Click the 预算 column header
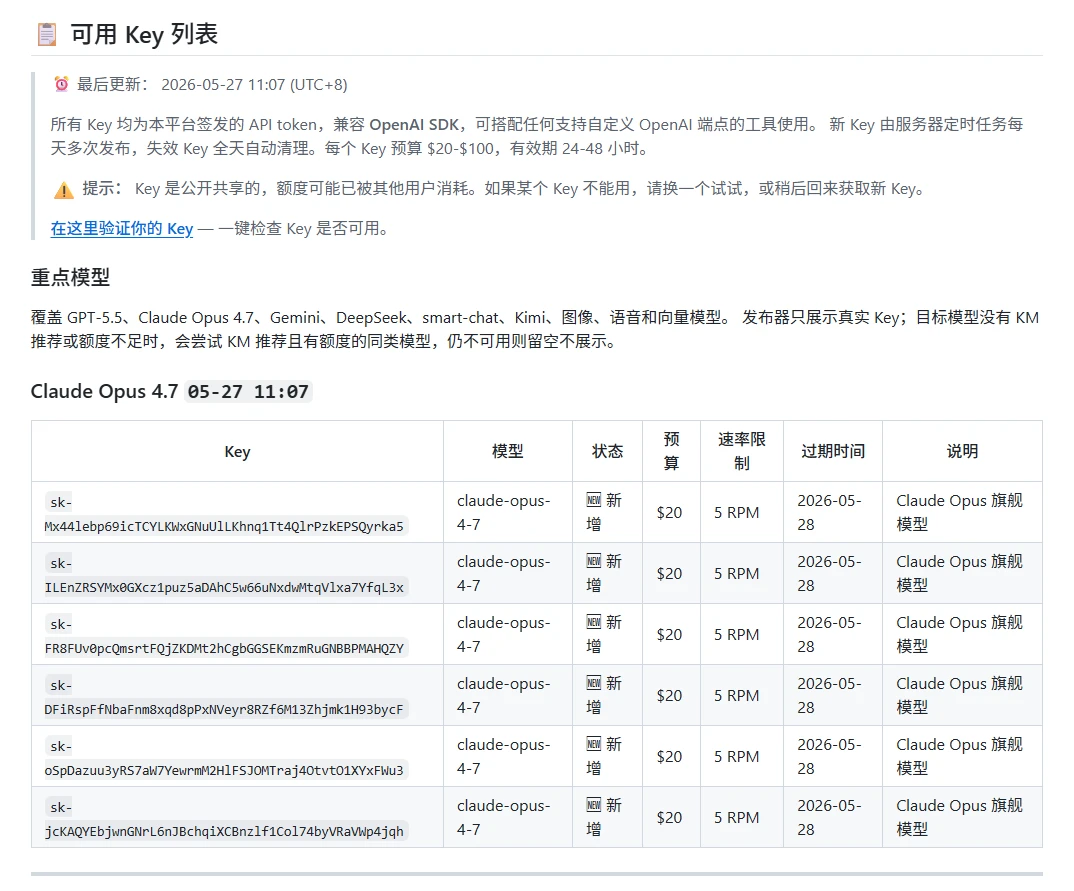The width and height of the screenshot is (1074, 891). (x=671, y=451)
